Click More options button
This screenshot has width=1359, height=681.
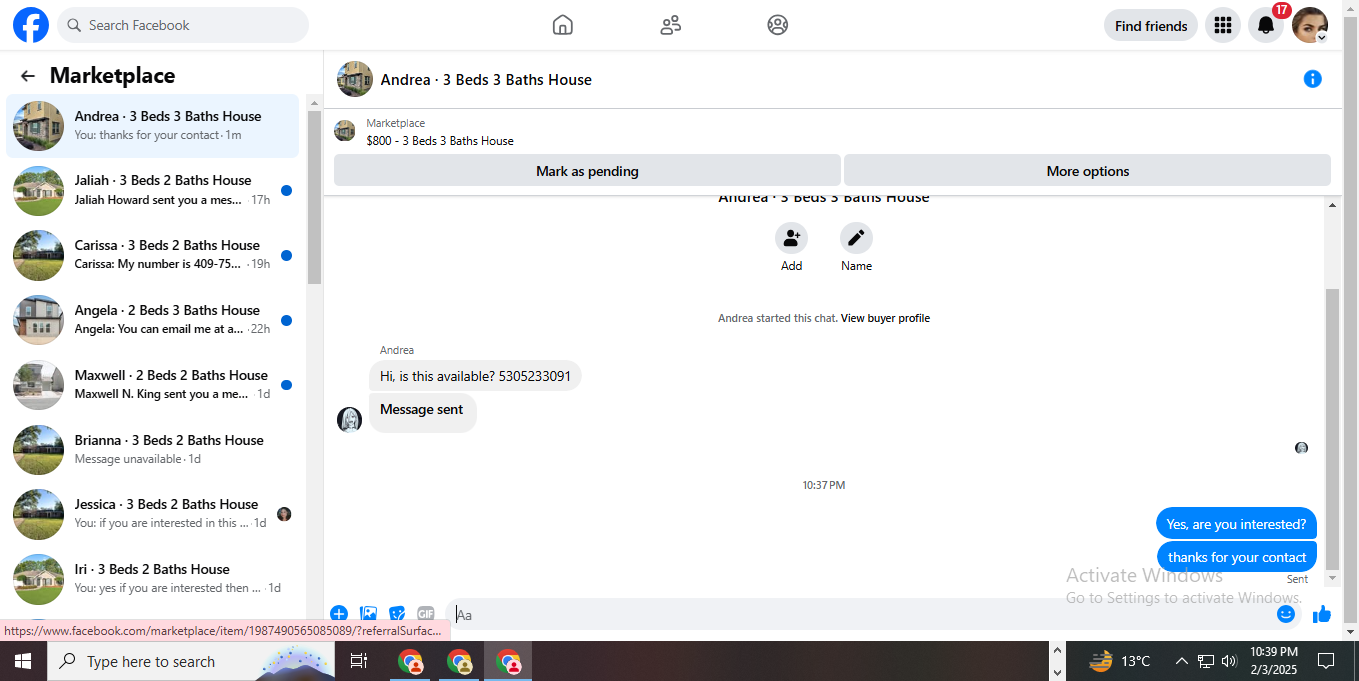click(x=1088, y=171)
